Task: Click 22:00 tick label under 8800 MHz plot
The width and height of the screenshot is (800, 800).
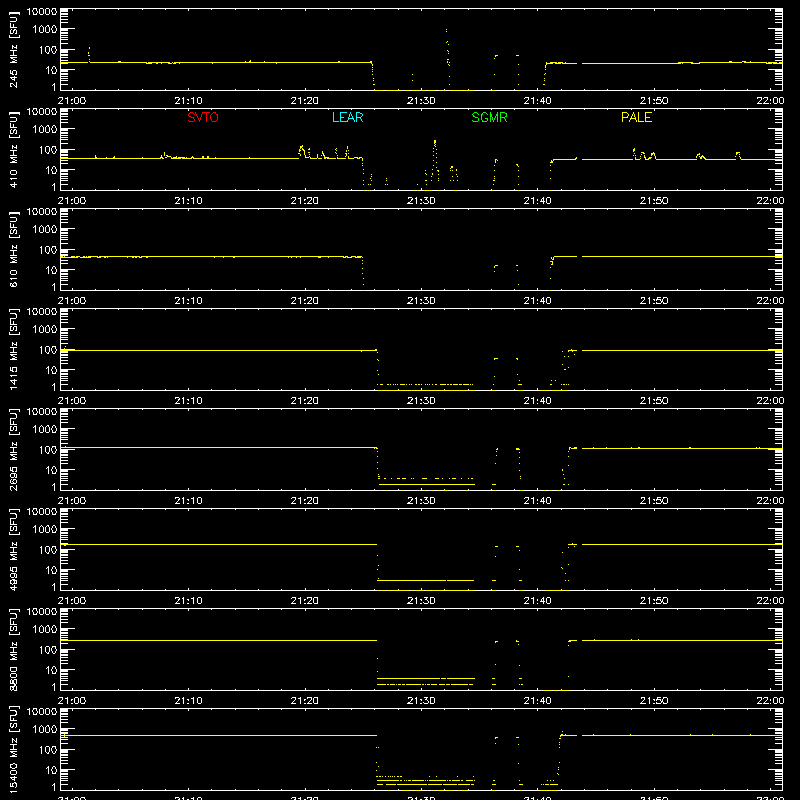Action: [770, 701]
